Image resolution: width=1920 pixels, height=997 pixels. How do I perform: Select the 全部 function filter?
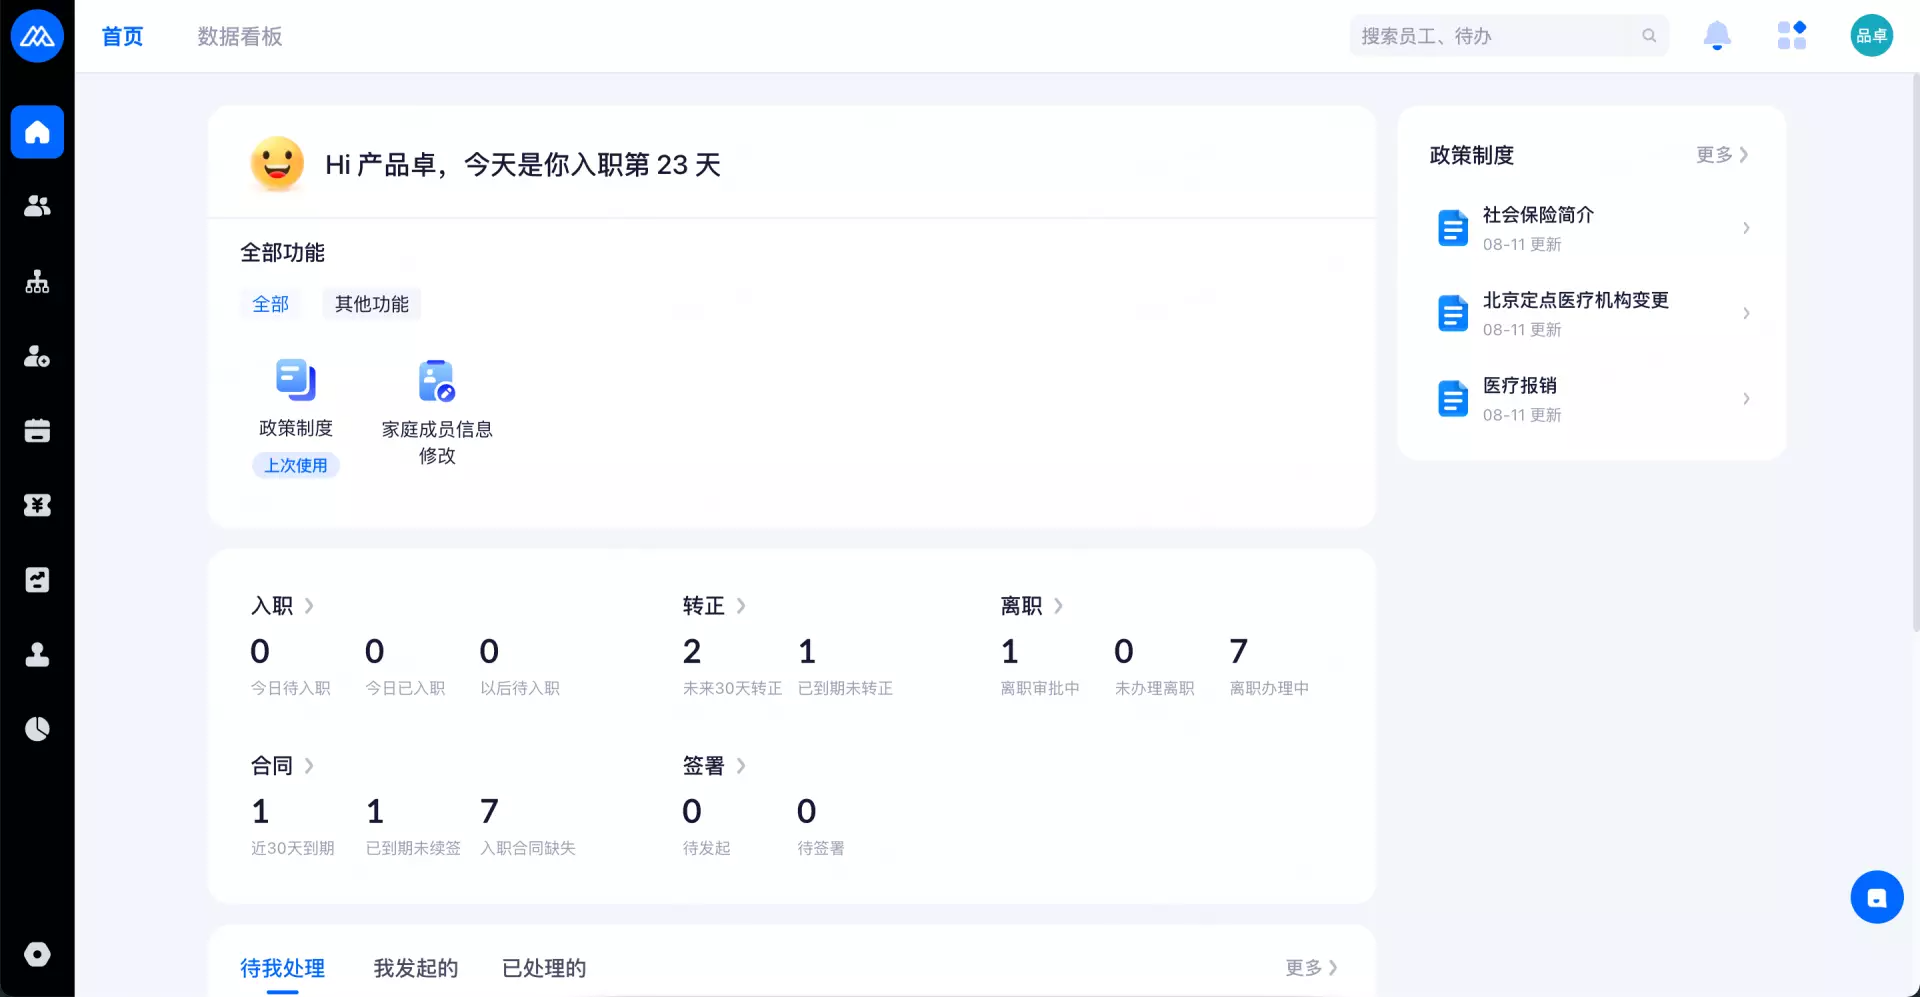[270, 304]
